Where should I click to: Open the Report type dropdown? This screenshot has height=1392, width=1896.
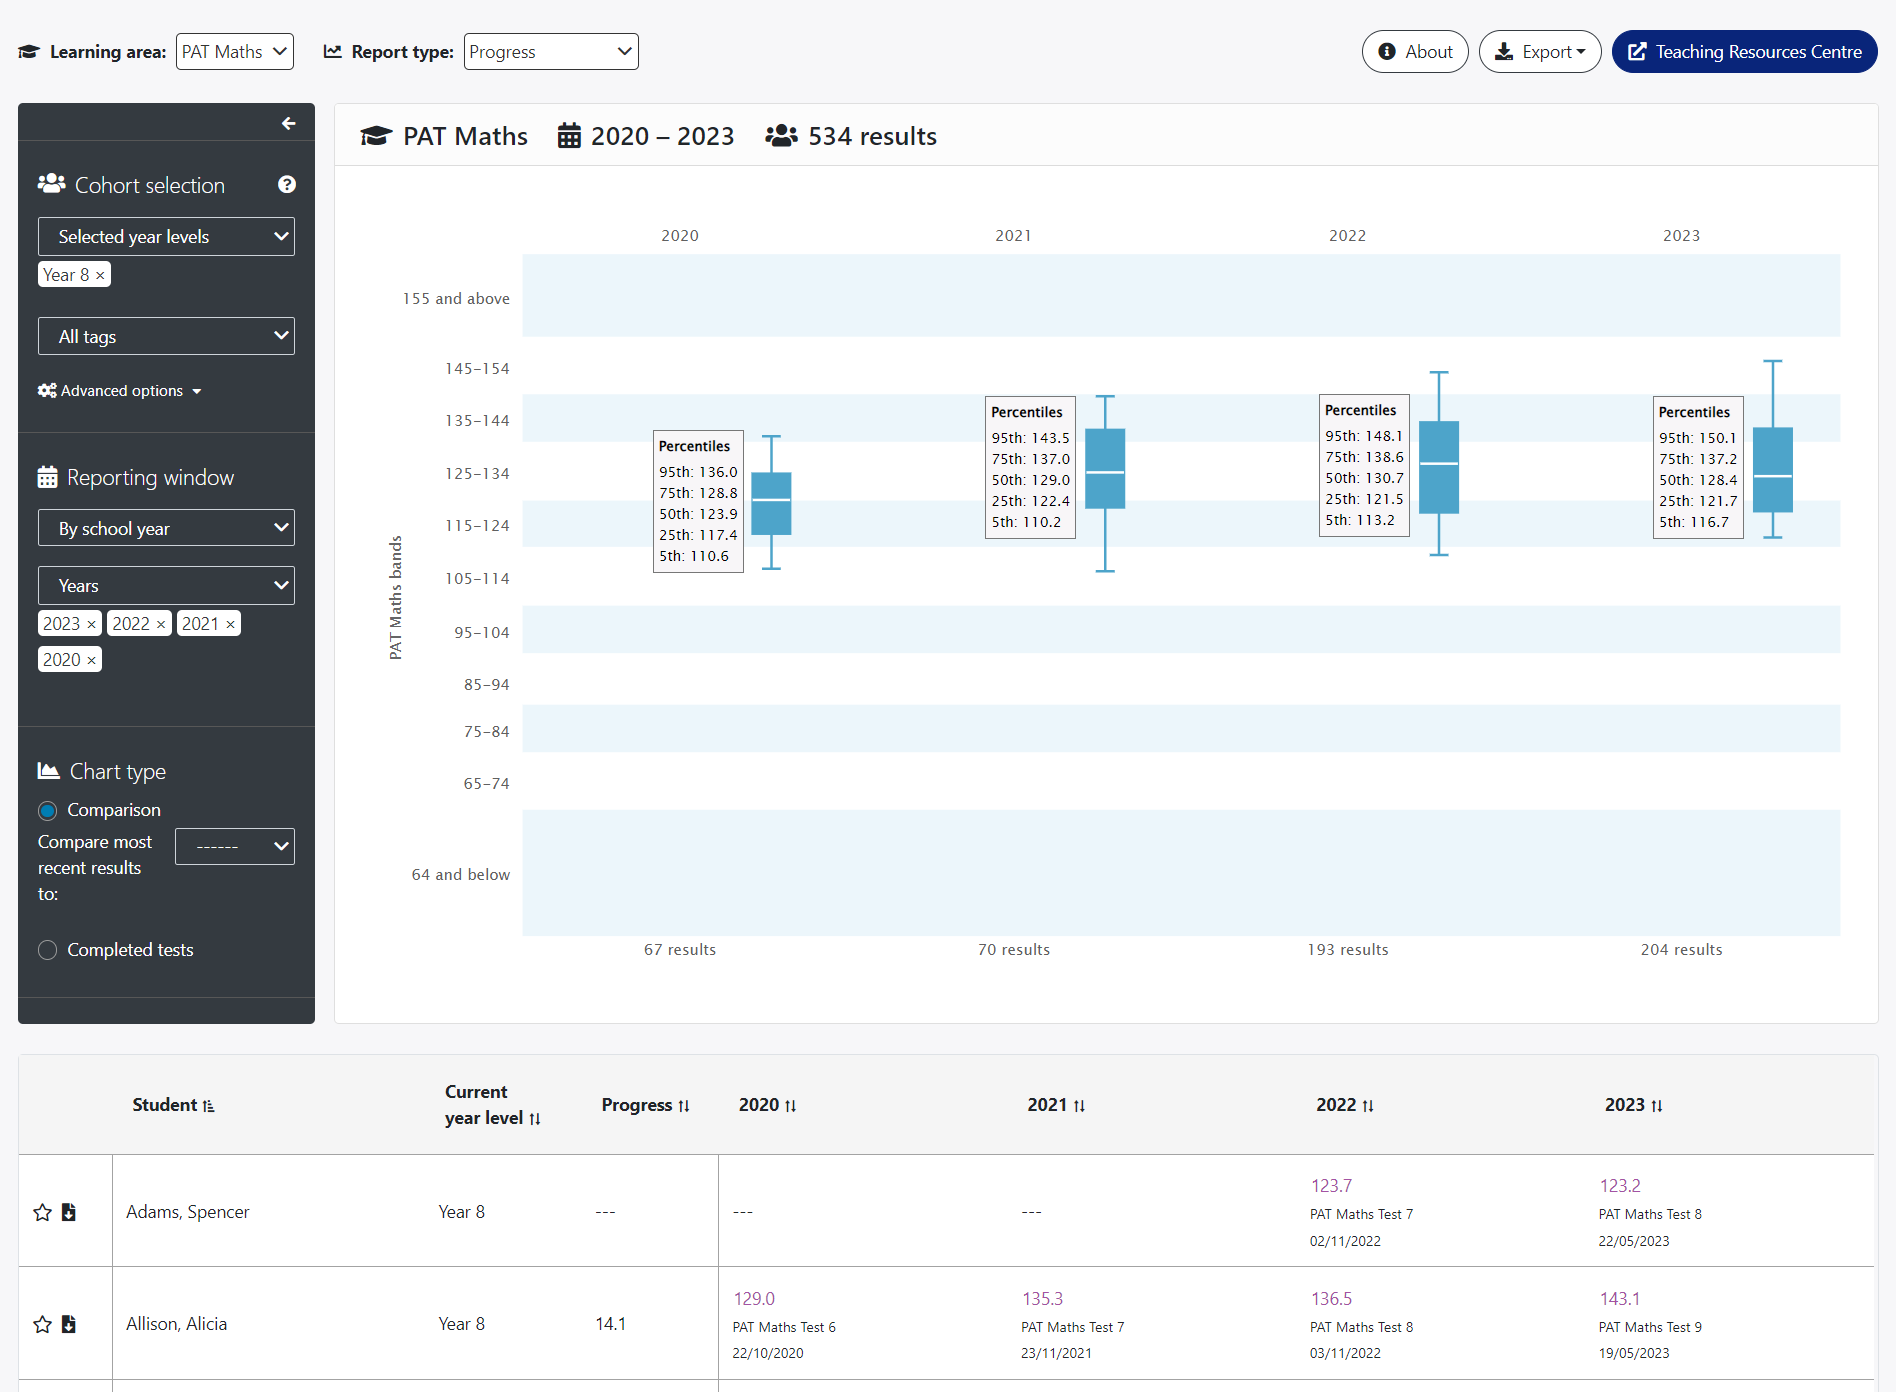coord(551,52)
